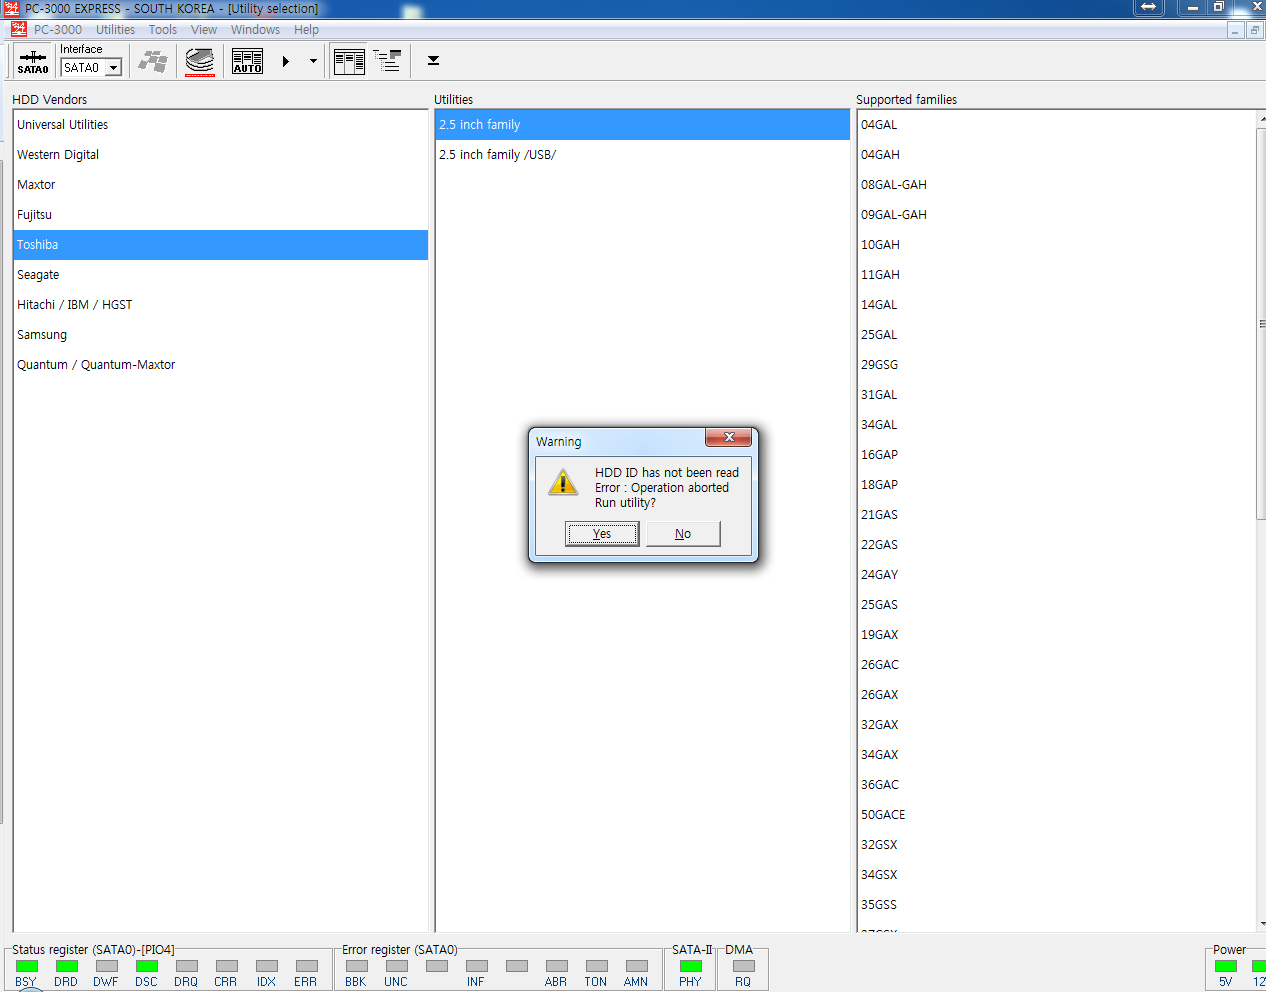Click the ERR status register indicator
1266x992 pixels.
[307, 966]
